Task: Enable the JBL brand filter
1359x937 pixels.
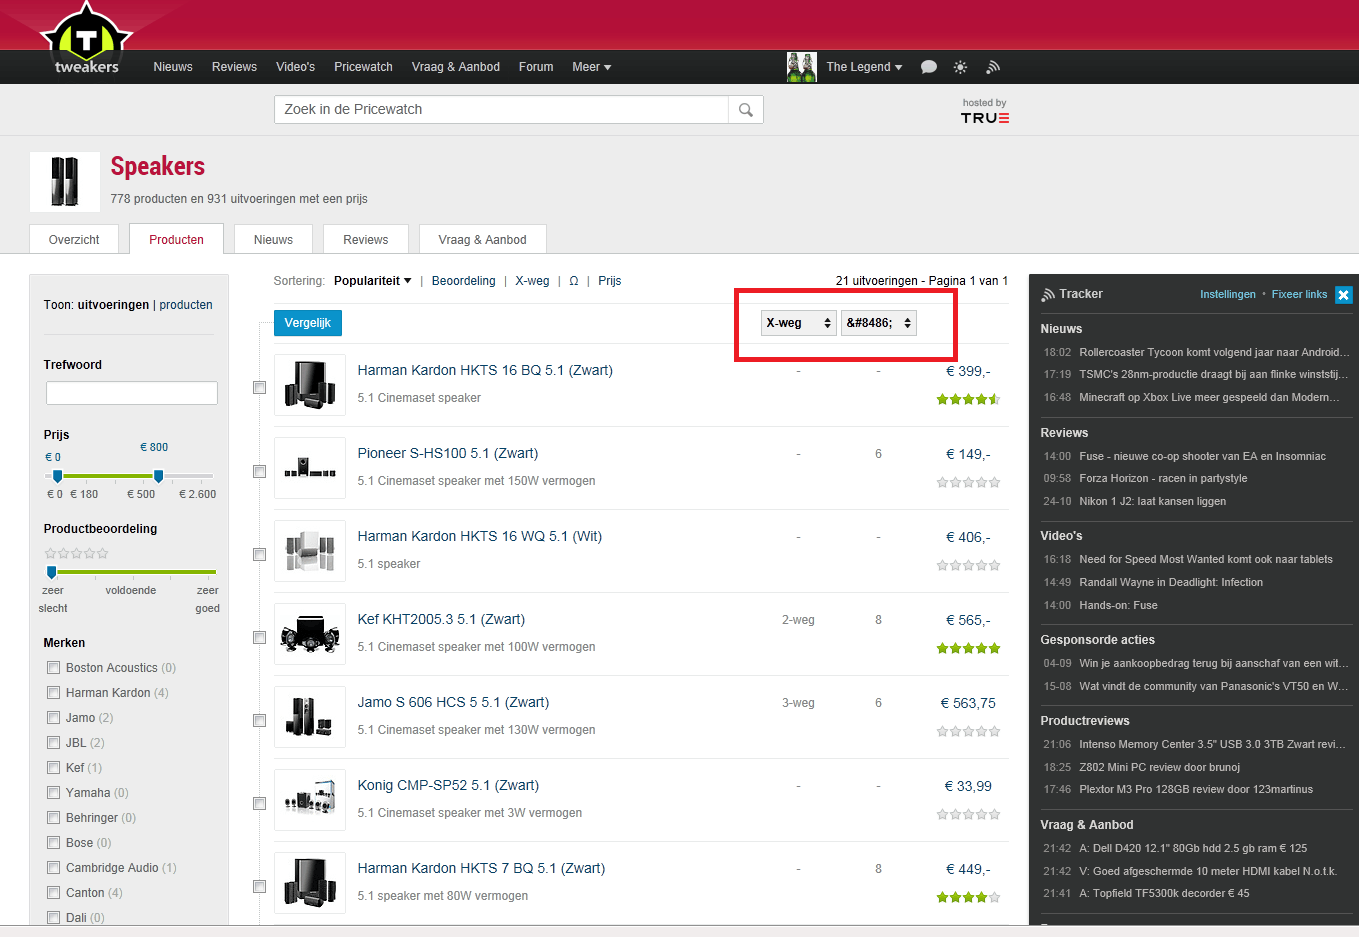Action: coord(54,742)
